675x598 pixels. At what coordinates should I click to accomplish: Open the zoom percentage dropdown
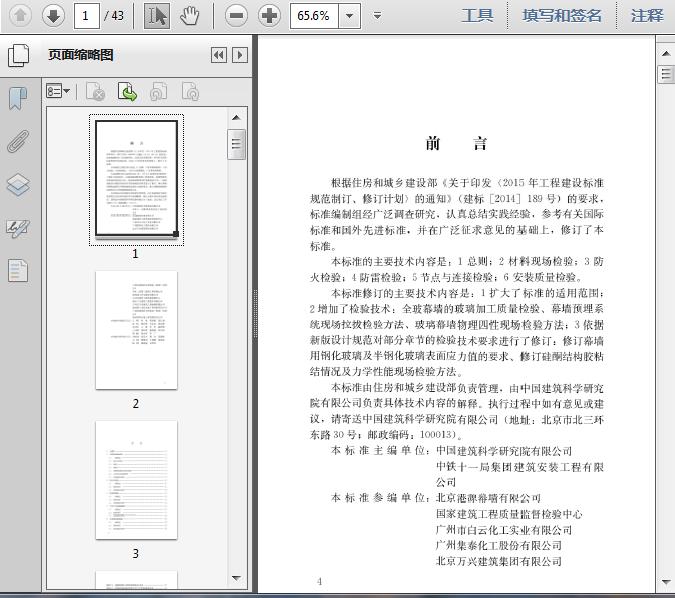pyautogui.click(x=349, y=15)
